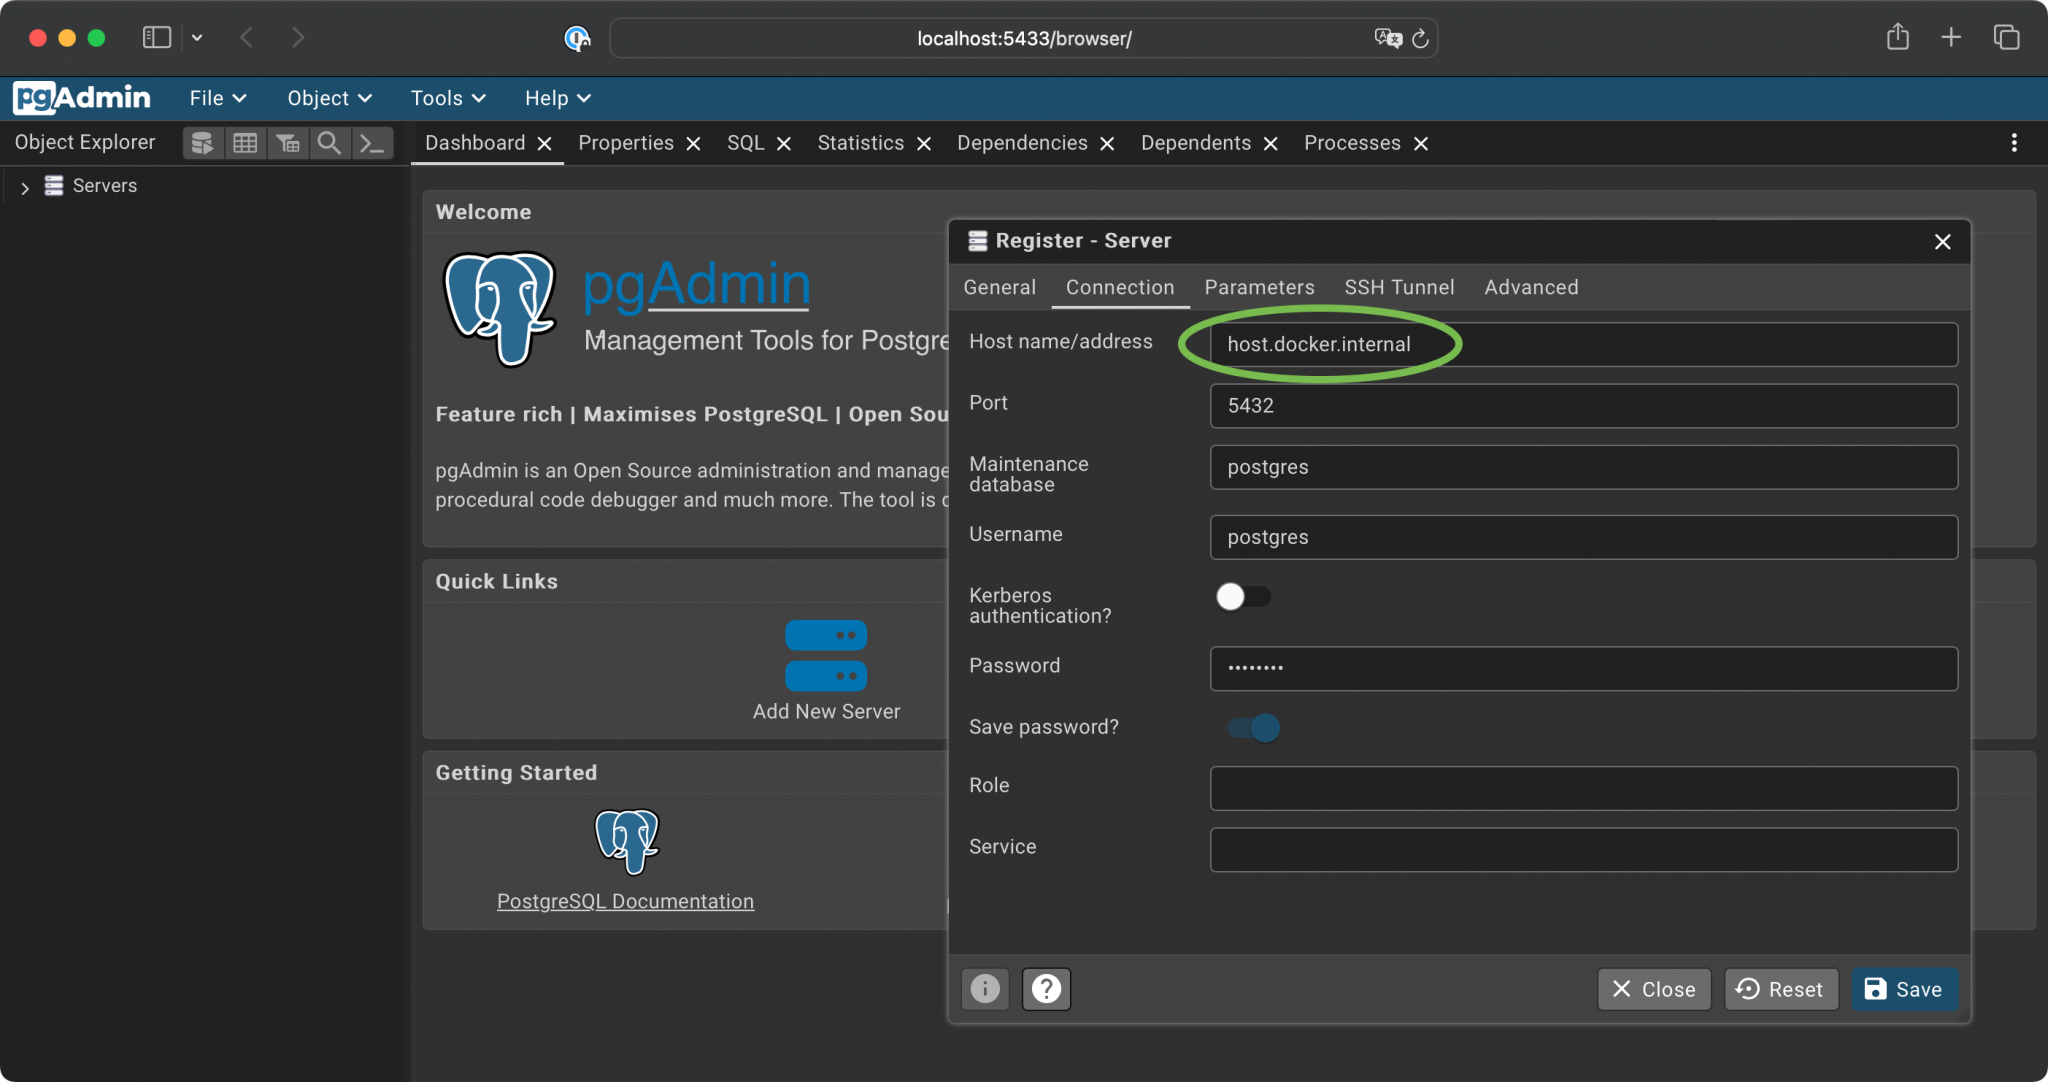Click the Username input field

click(1583, 537)
